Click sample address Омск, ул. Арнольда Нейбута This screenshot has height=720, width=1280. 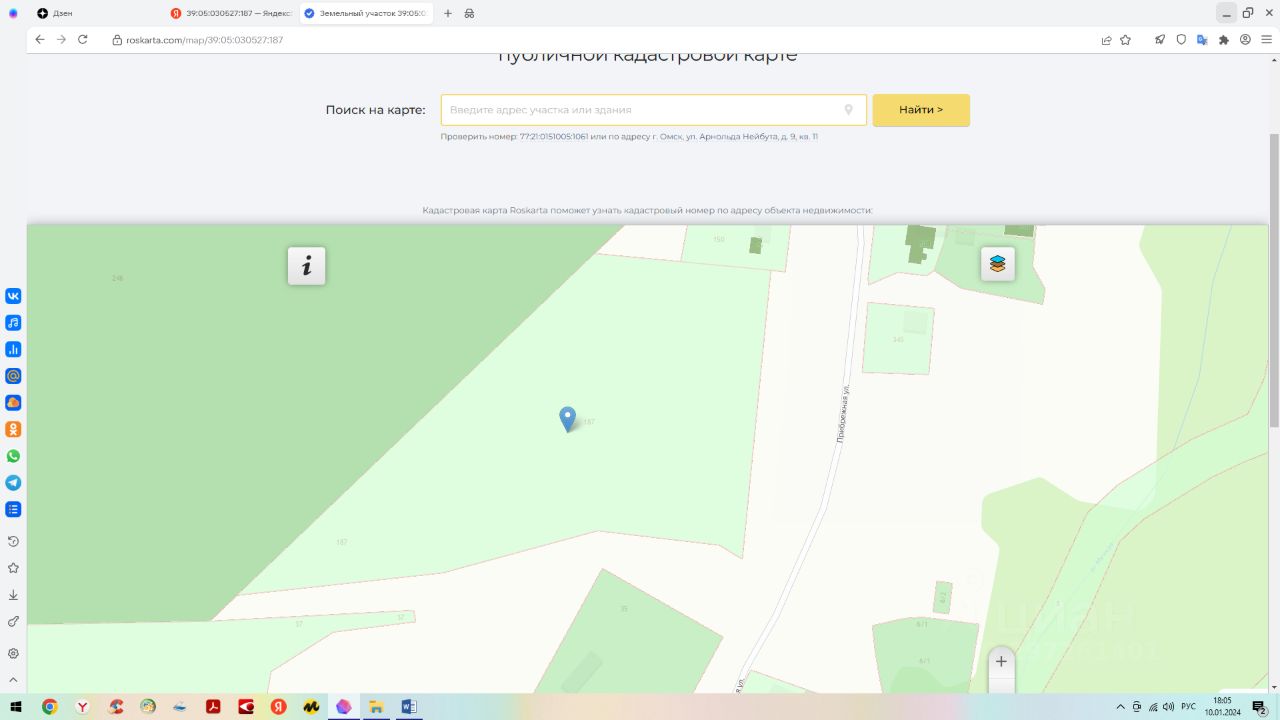(735, 137)
